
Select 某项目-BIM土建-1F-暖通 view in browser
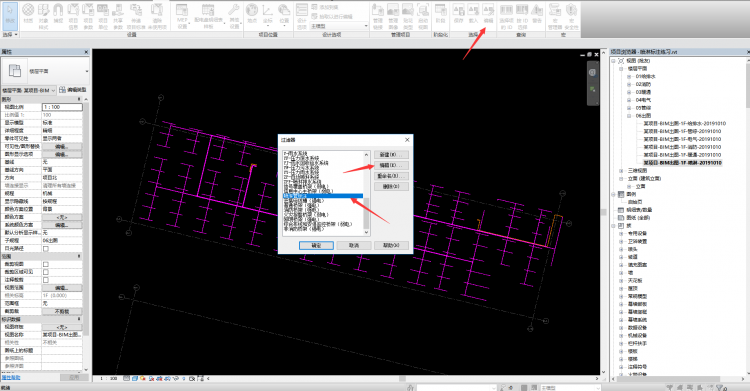[682, 155]
